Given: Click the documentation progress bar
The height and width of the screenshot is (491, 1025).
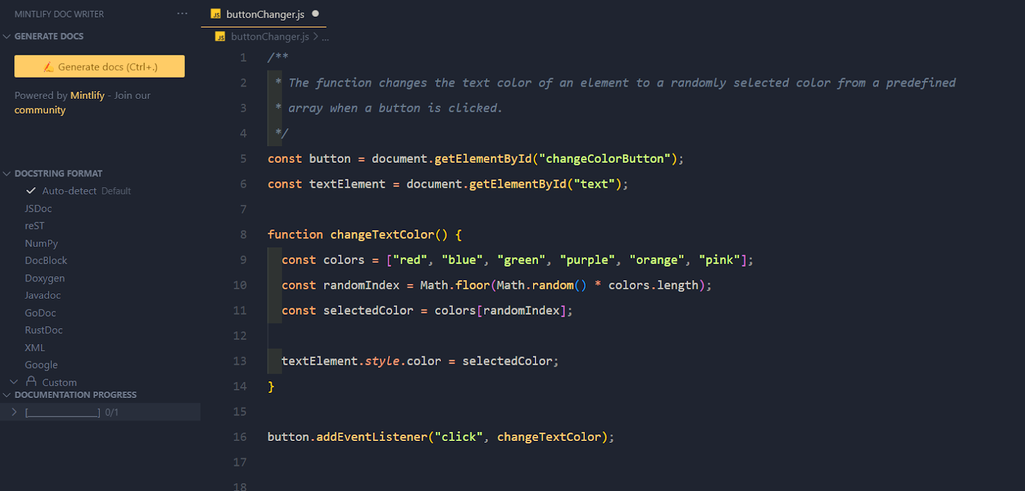Looking at the screenshot, I should coord(63,413).
